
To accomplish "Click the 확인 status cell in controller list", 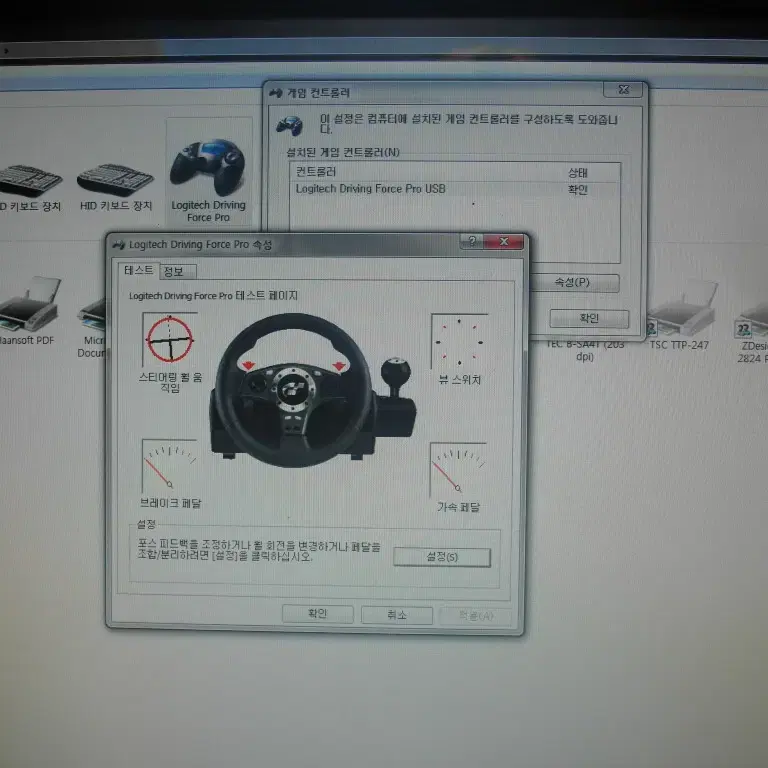I will pyautogui.click(x=577, y=190).
